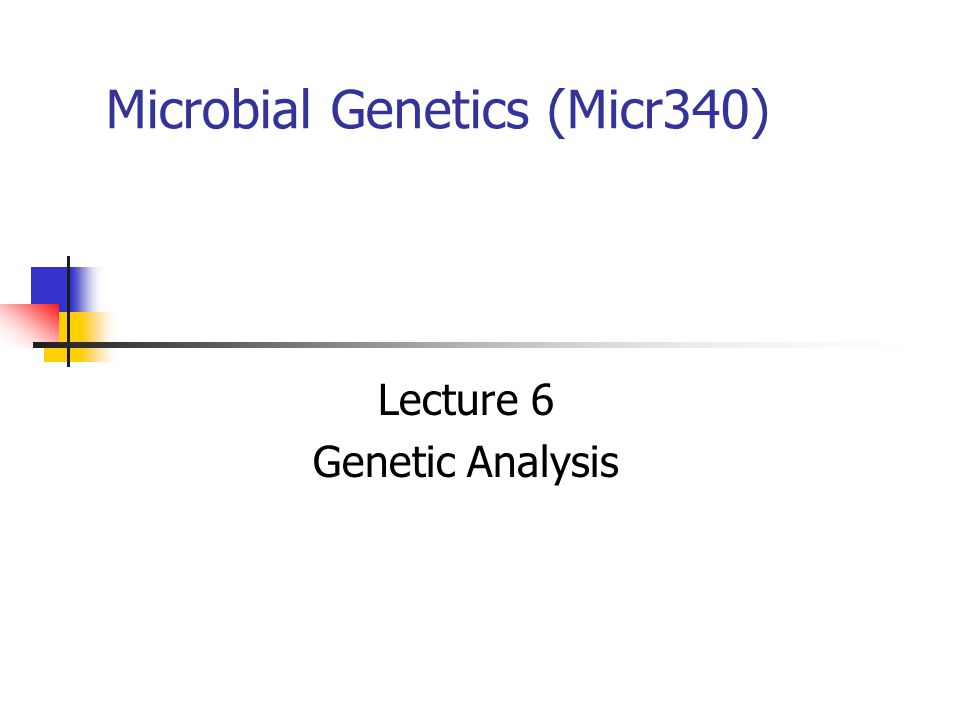Click the "(Micr340)" course code text
Viewport: 960px width, 720px height.
pos(658,111)
